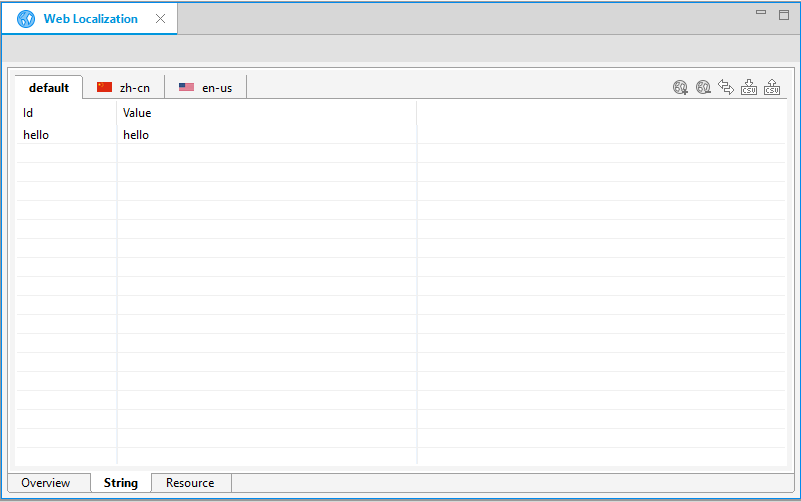Screen dimensions: 801x502
Task: Click the China flag icon
Action: pyautogui.click(x=104, y=88)
